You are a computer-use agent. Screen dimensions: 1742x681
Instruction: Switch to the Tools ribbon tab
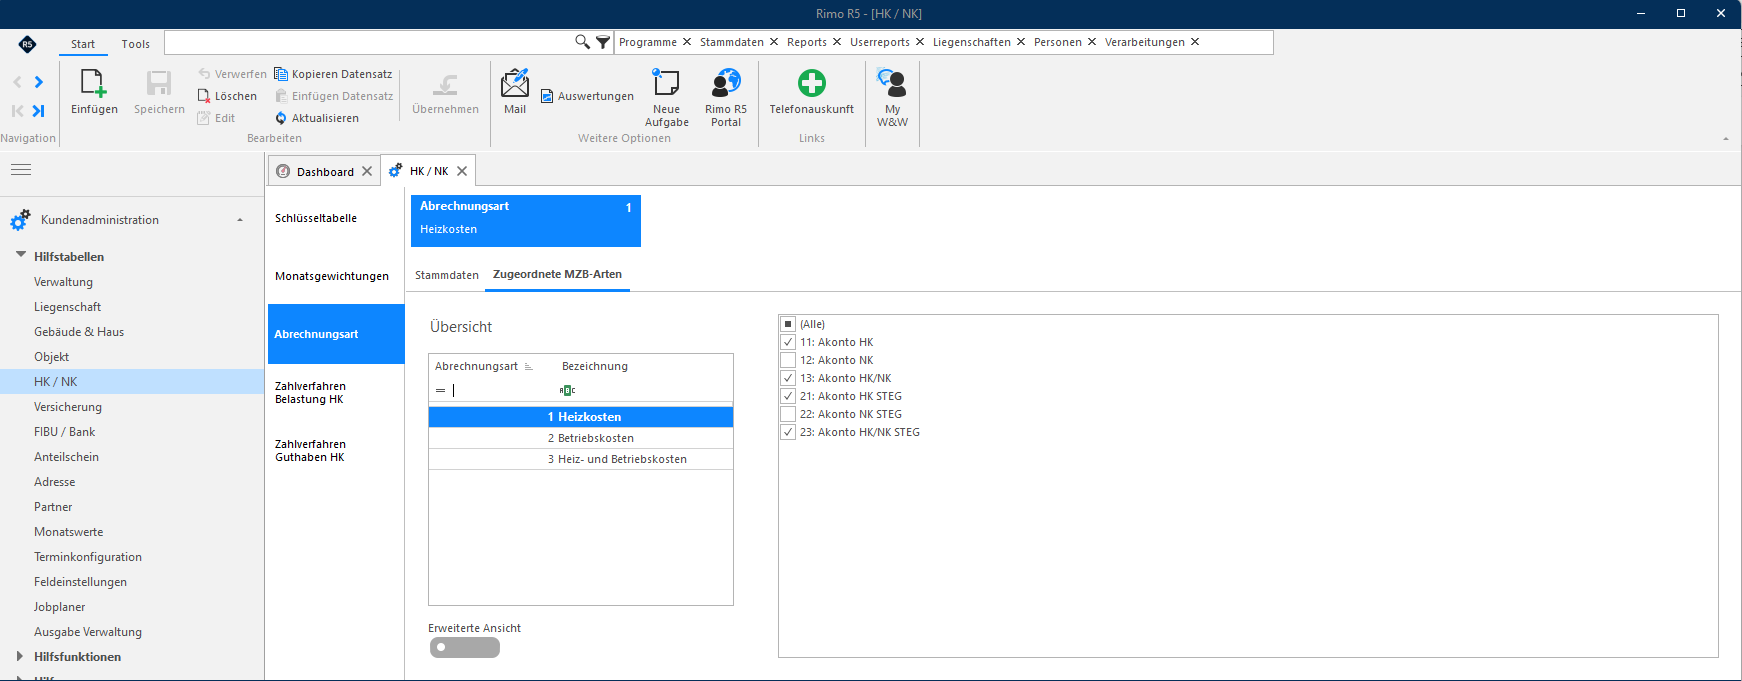coord(136,44)
